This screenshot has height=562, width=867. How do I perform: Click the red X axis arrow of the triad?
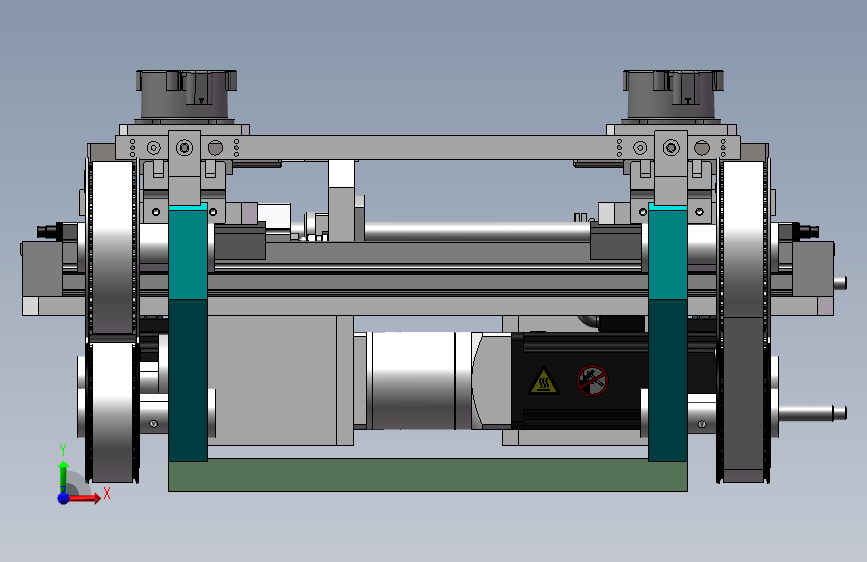83,498
